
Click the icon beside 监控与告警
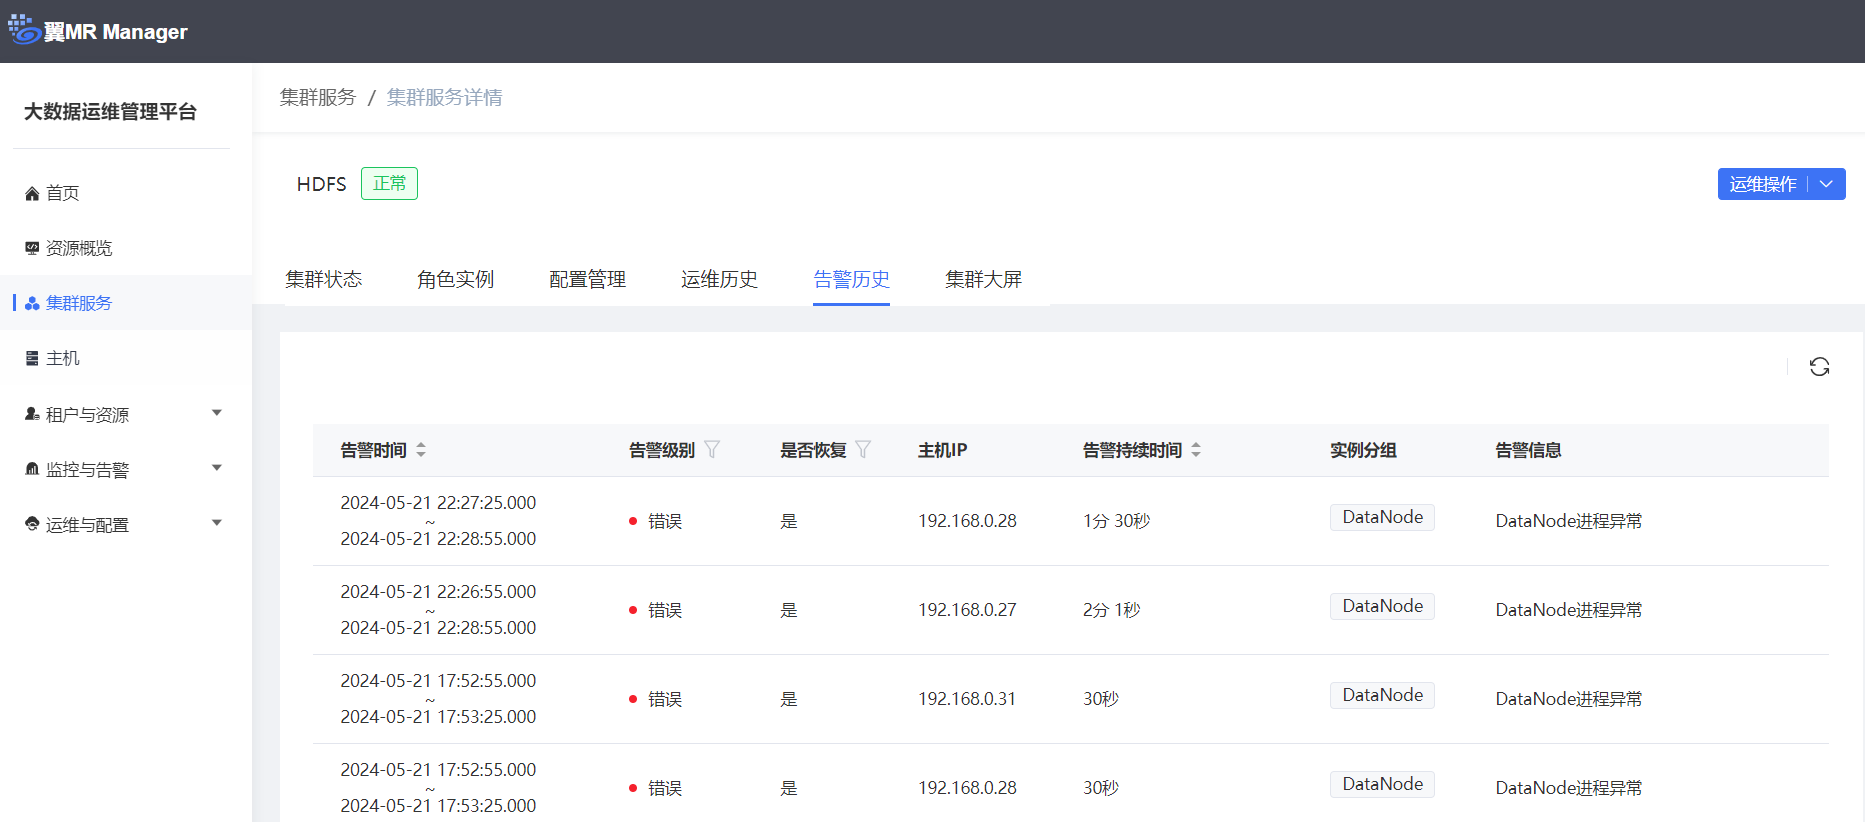point(32,469)
